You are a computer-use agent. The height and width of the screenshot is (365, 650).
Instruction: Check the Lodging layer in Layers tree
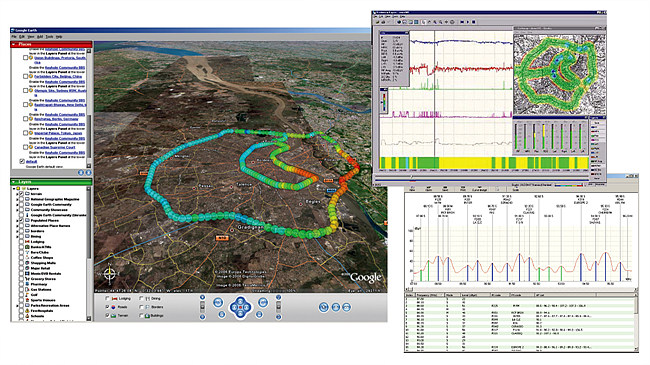pyautogui.click(x=21, y=241)
